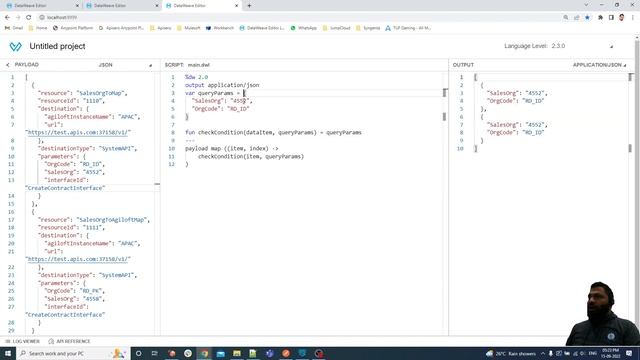Screen dimensions: 640x360
Task: Open the payload JSON format dropdown
Action: pos(125,65)
